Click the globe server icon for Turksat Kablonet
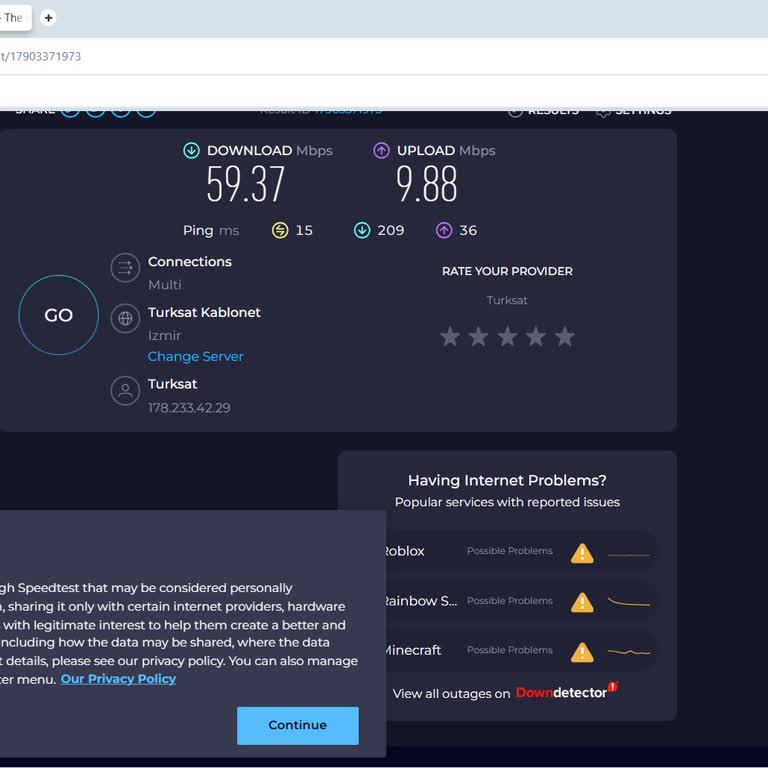Image resolution: width=768 pixels, height=768 pixels. 125,318
